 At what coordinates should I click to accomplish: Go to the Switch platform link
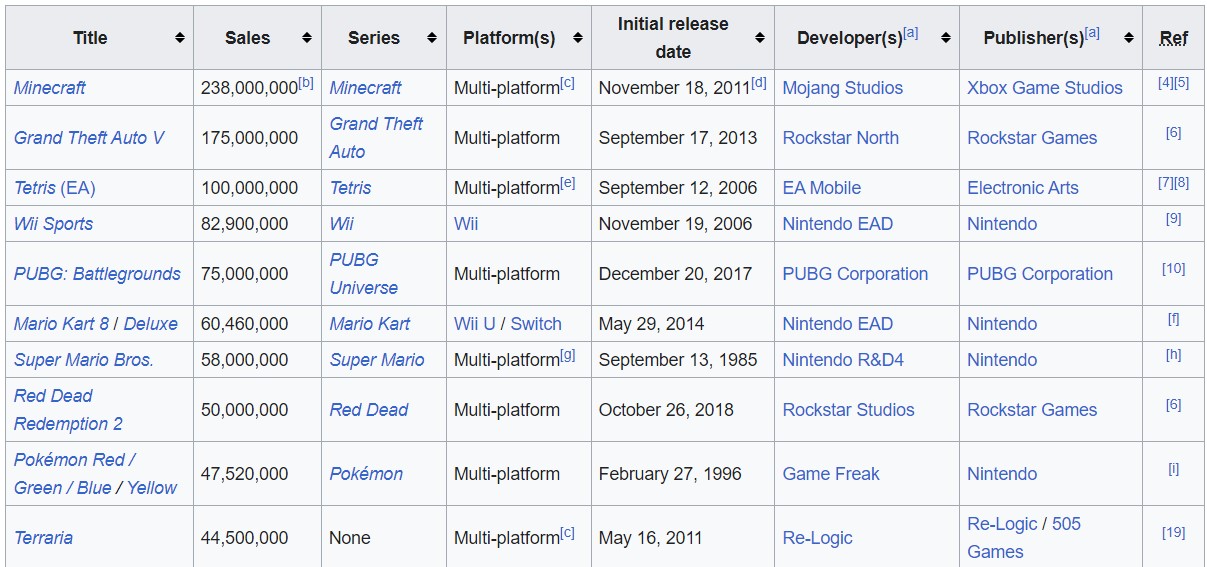[536, 324]
